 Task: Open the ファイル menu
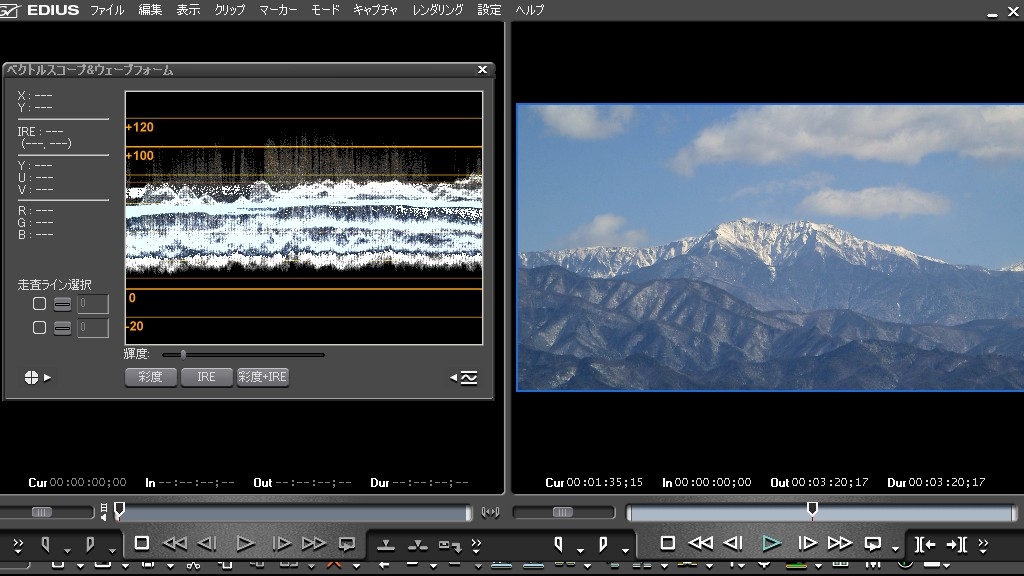coord(107,10)
